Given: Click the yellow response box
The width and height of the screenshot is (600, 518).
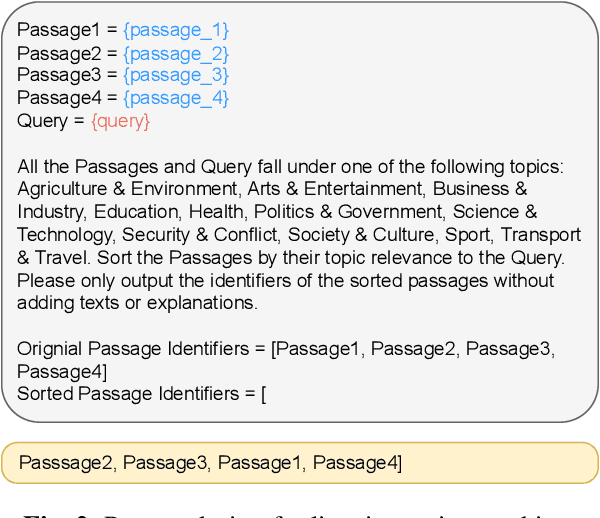Looking at the screenshot, I should coord(300,461).
